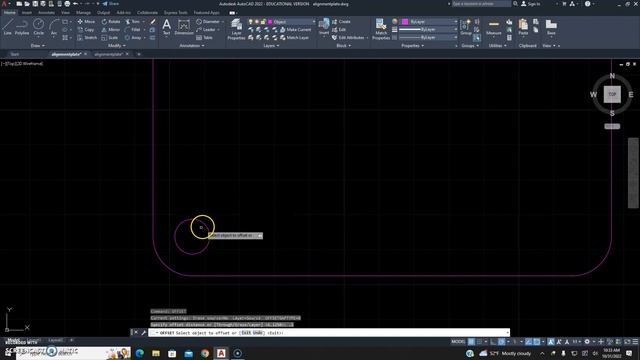The image size is (640, 360).
Task: Open the Annotate ribbon tab
Action: tap(46, 13)
